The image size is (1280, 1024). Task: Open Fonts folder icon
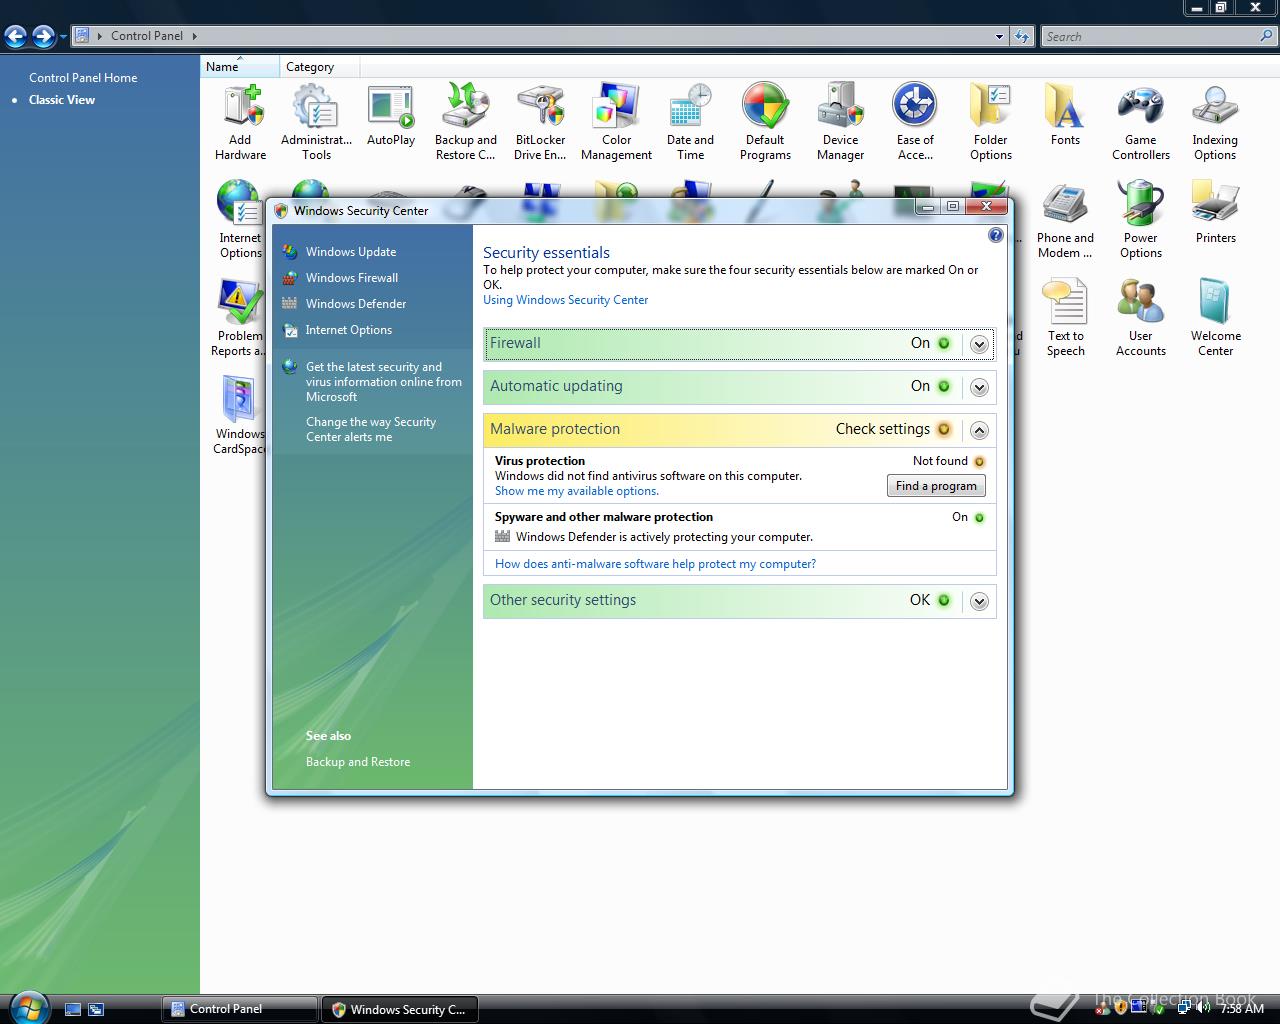(x=1065, y=116)
